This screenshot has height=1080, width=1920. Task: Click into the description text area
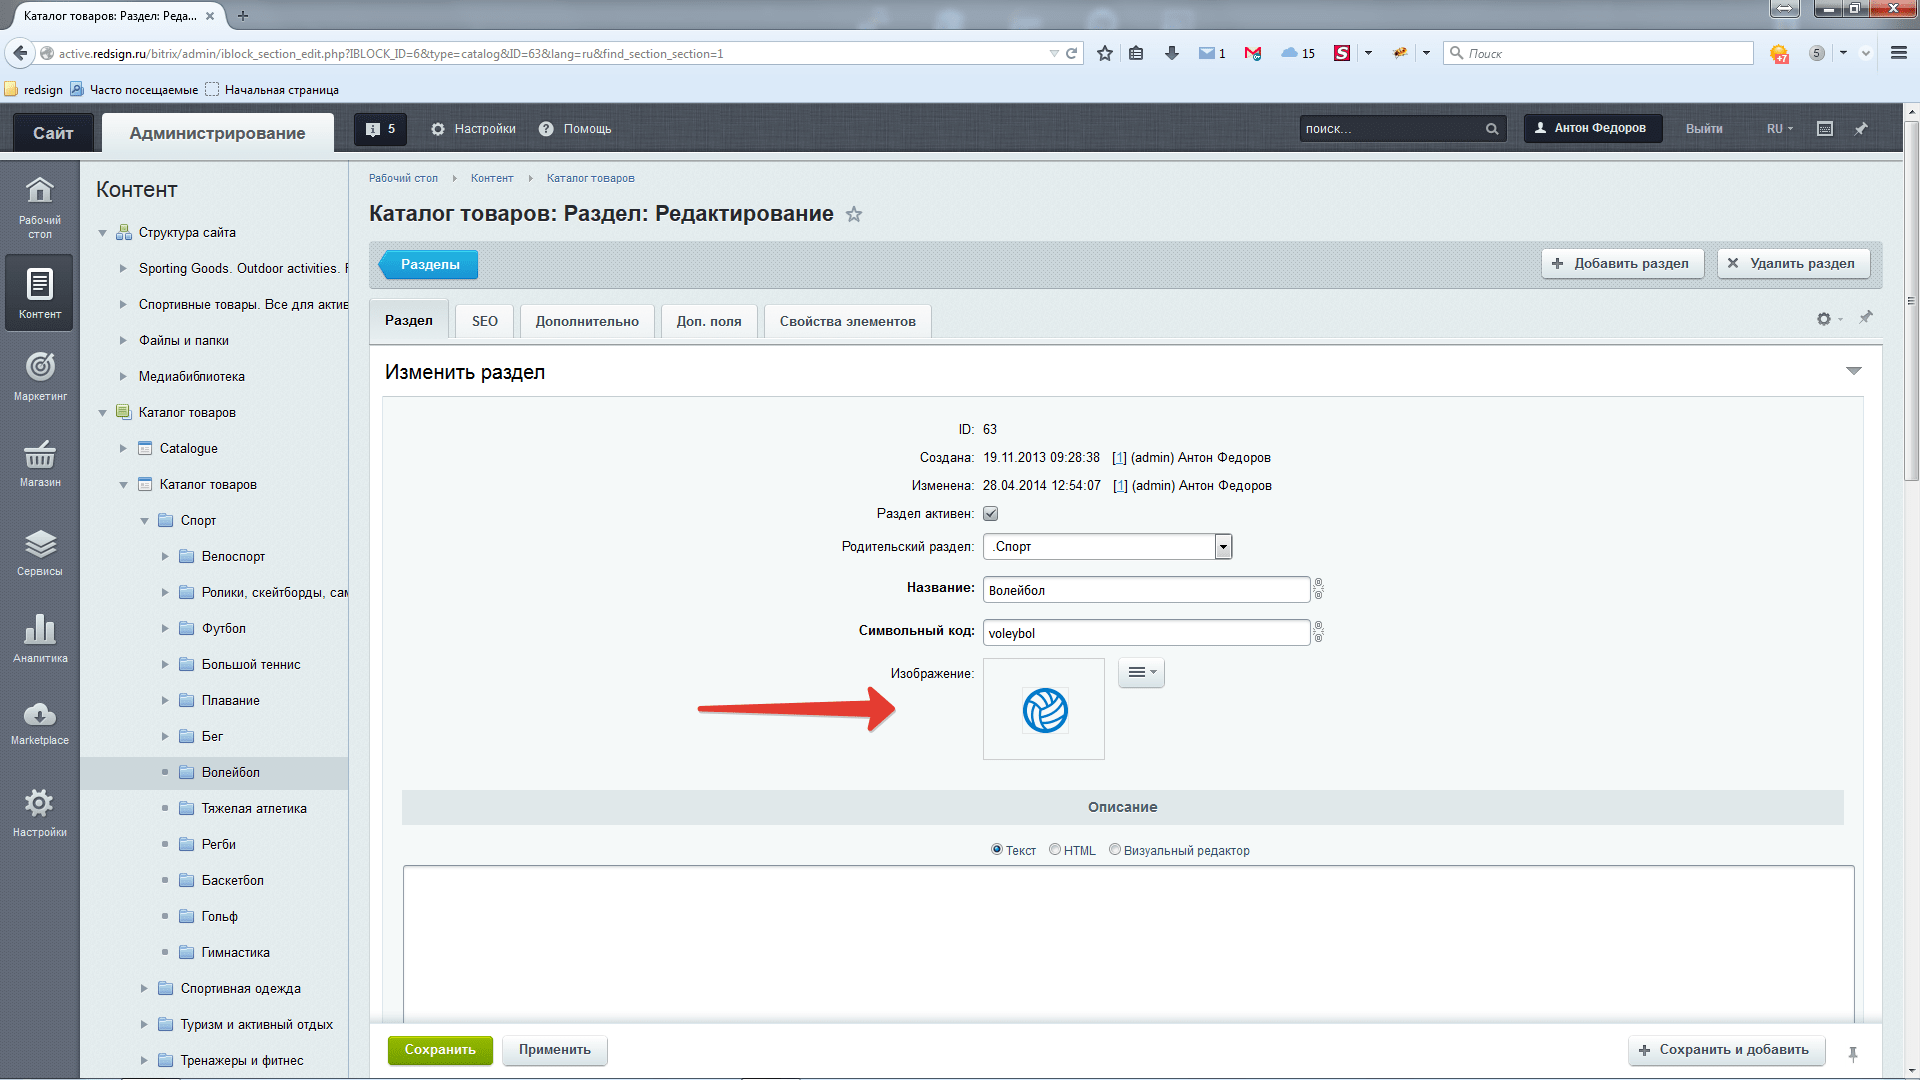click(1128, 944)
